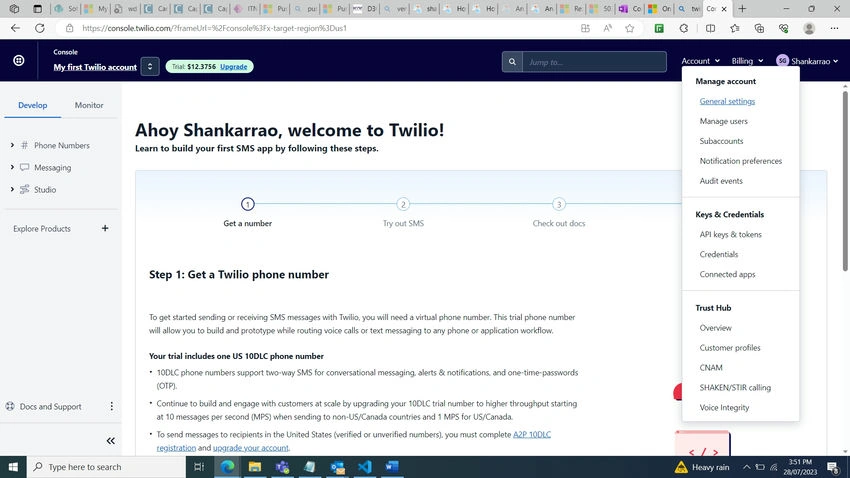Open the Shankarrao user menu
Image resolution: width=850 pixels, height=478 pixels.
pyautogui.click(x=807, y=61)
